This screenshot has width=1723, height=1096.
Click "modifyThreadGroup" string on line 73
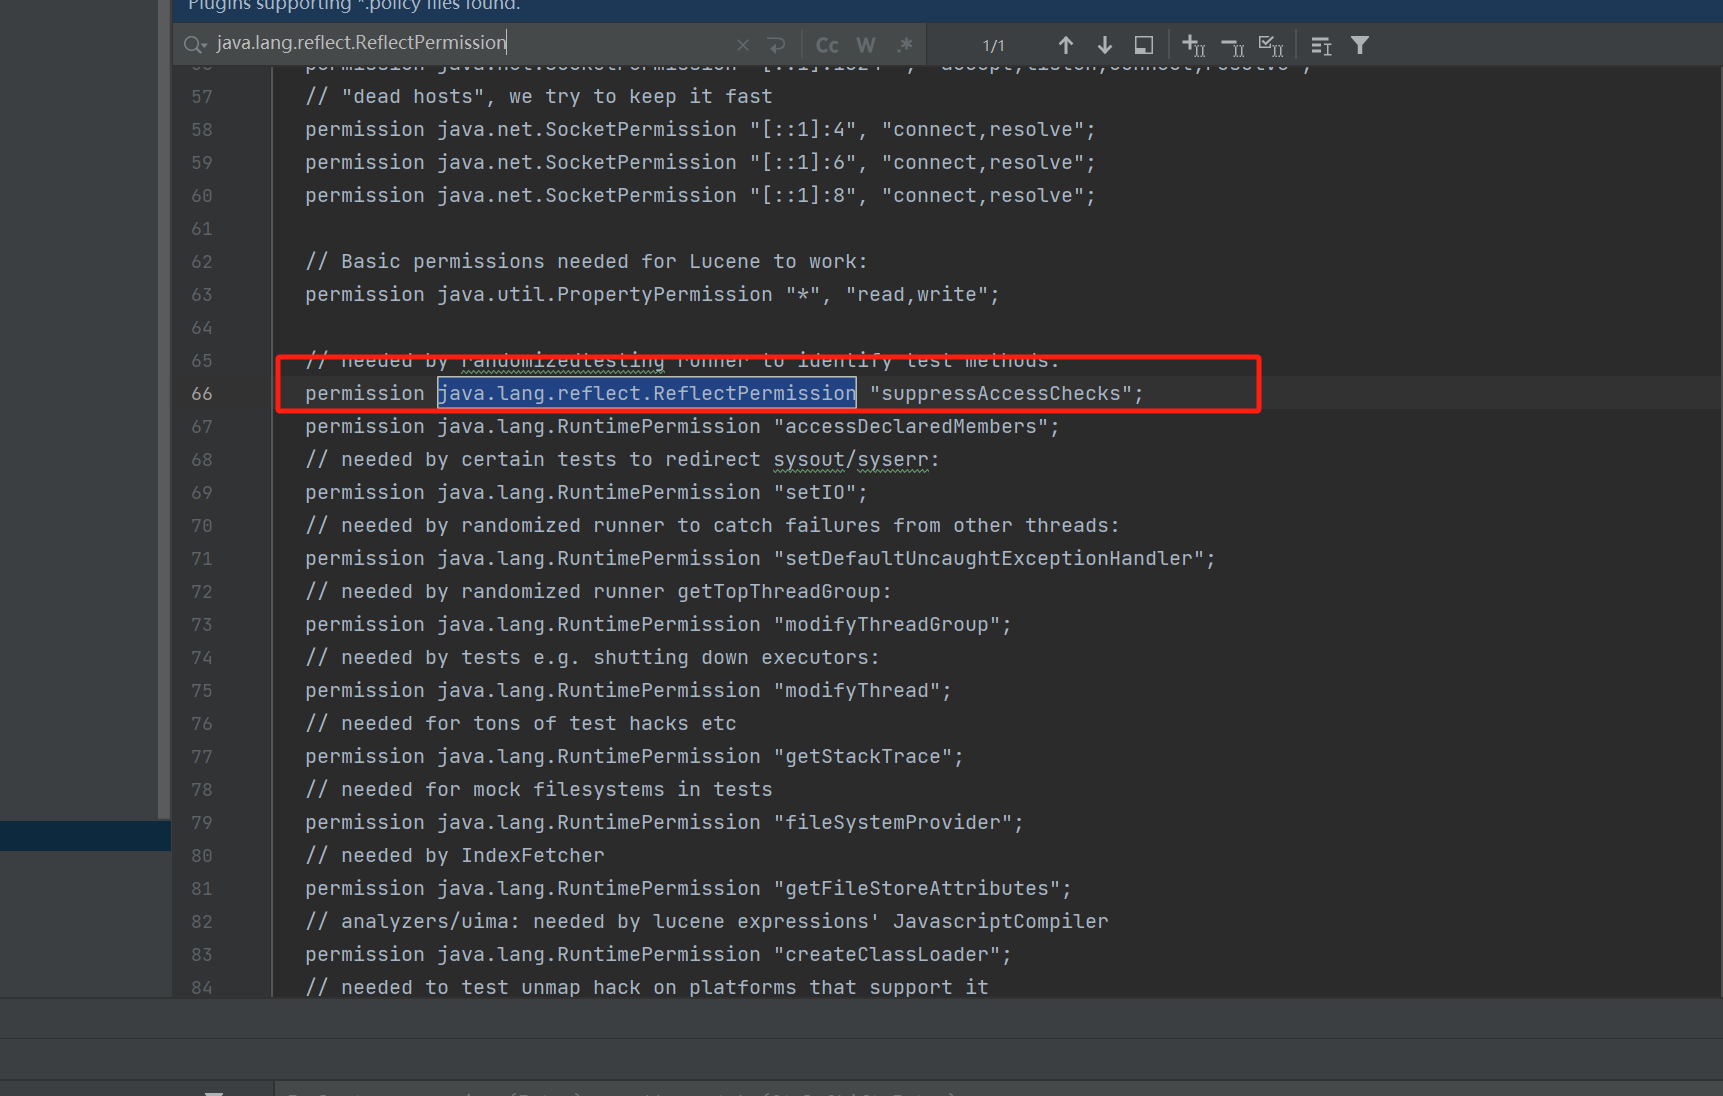(886, 625)
